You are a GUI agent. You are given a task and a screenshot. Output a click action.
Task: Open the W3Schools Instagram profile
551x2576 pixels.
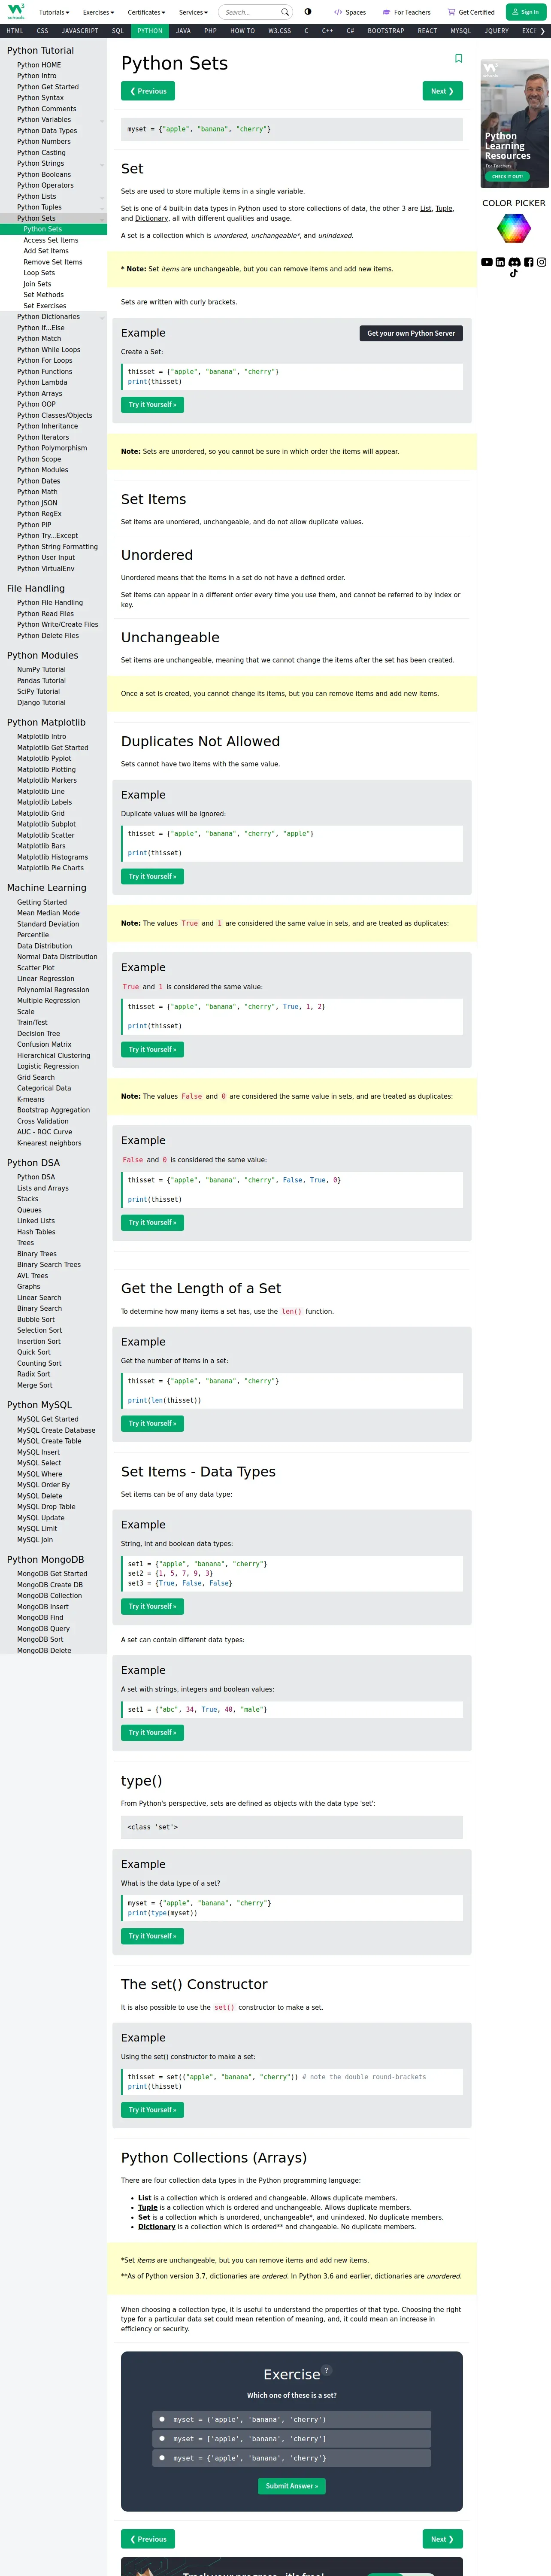tap(541, 262)
